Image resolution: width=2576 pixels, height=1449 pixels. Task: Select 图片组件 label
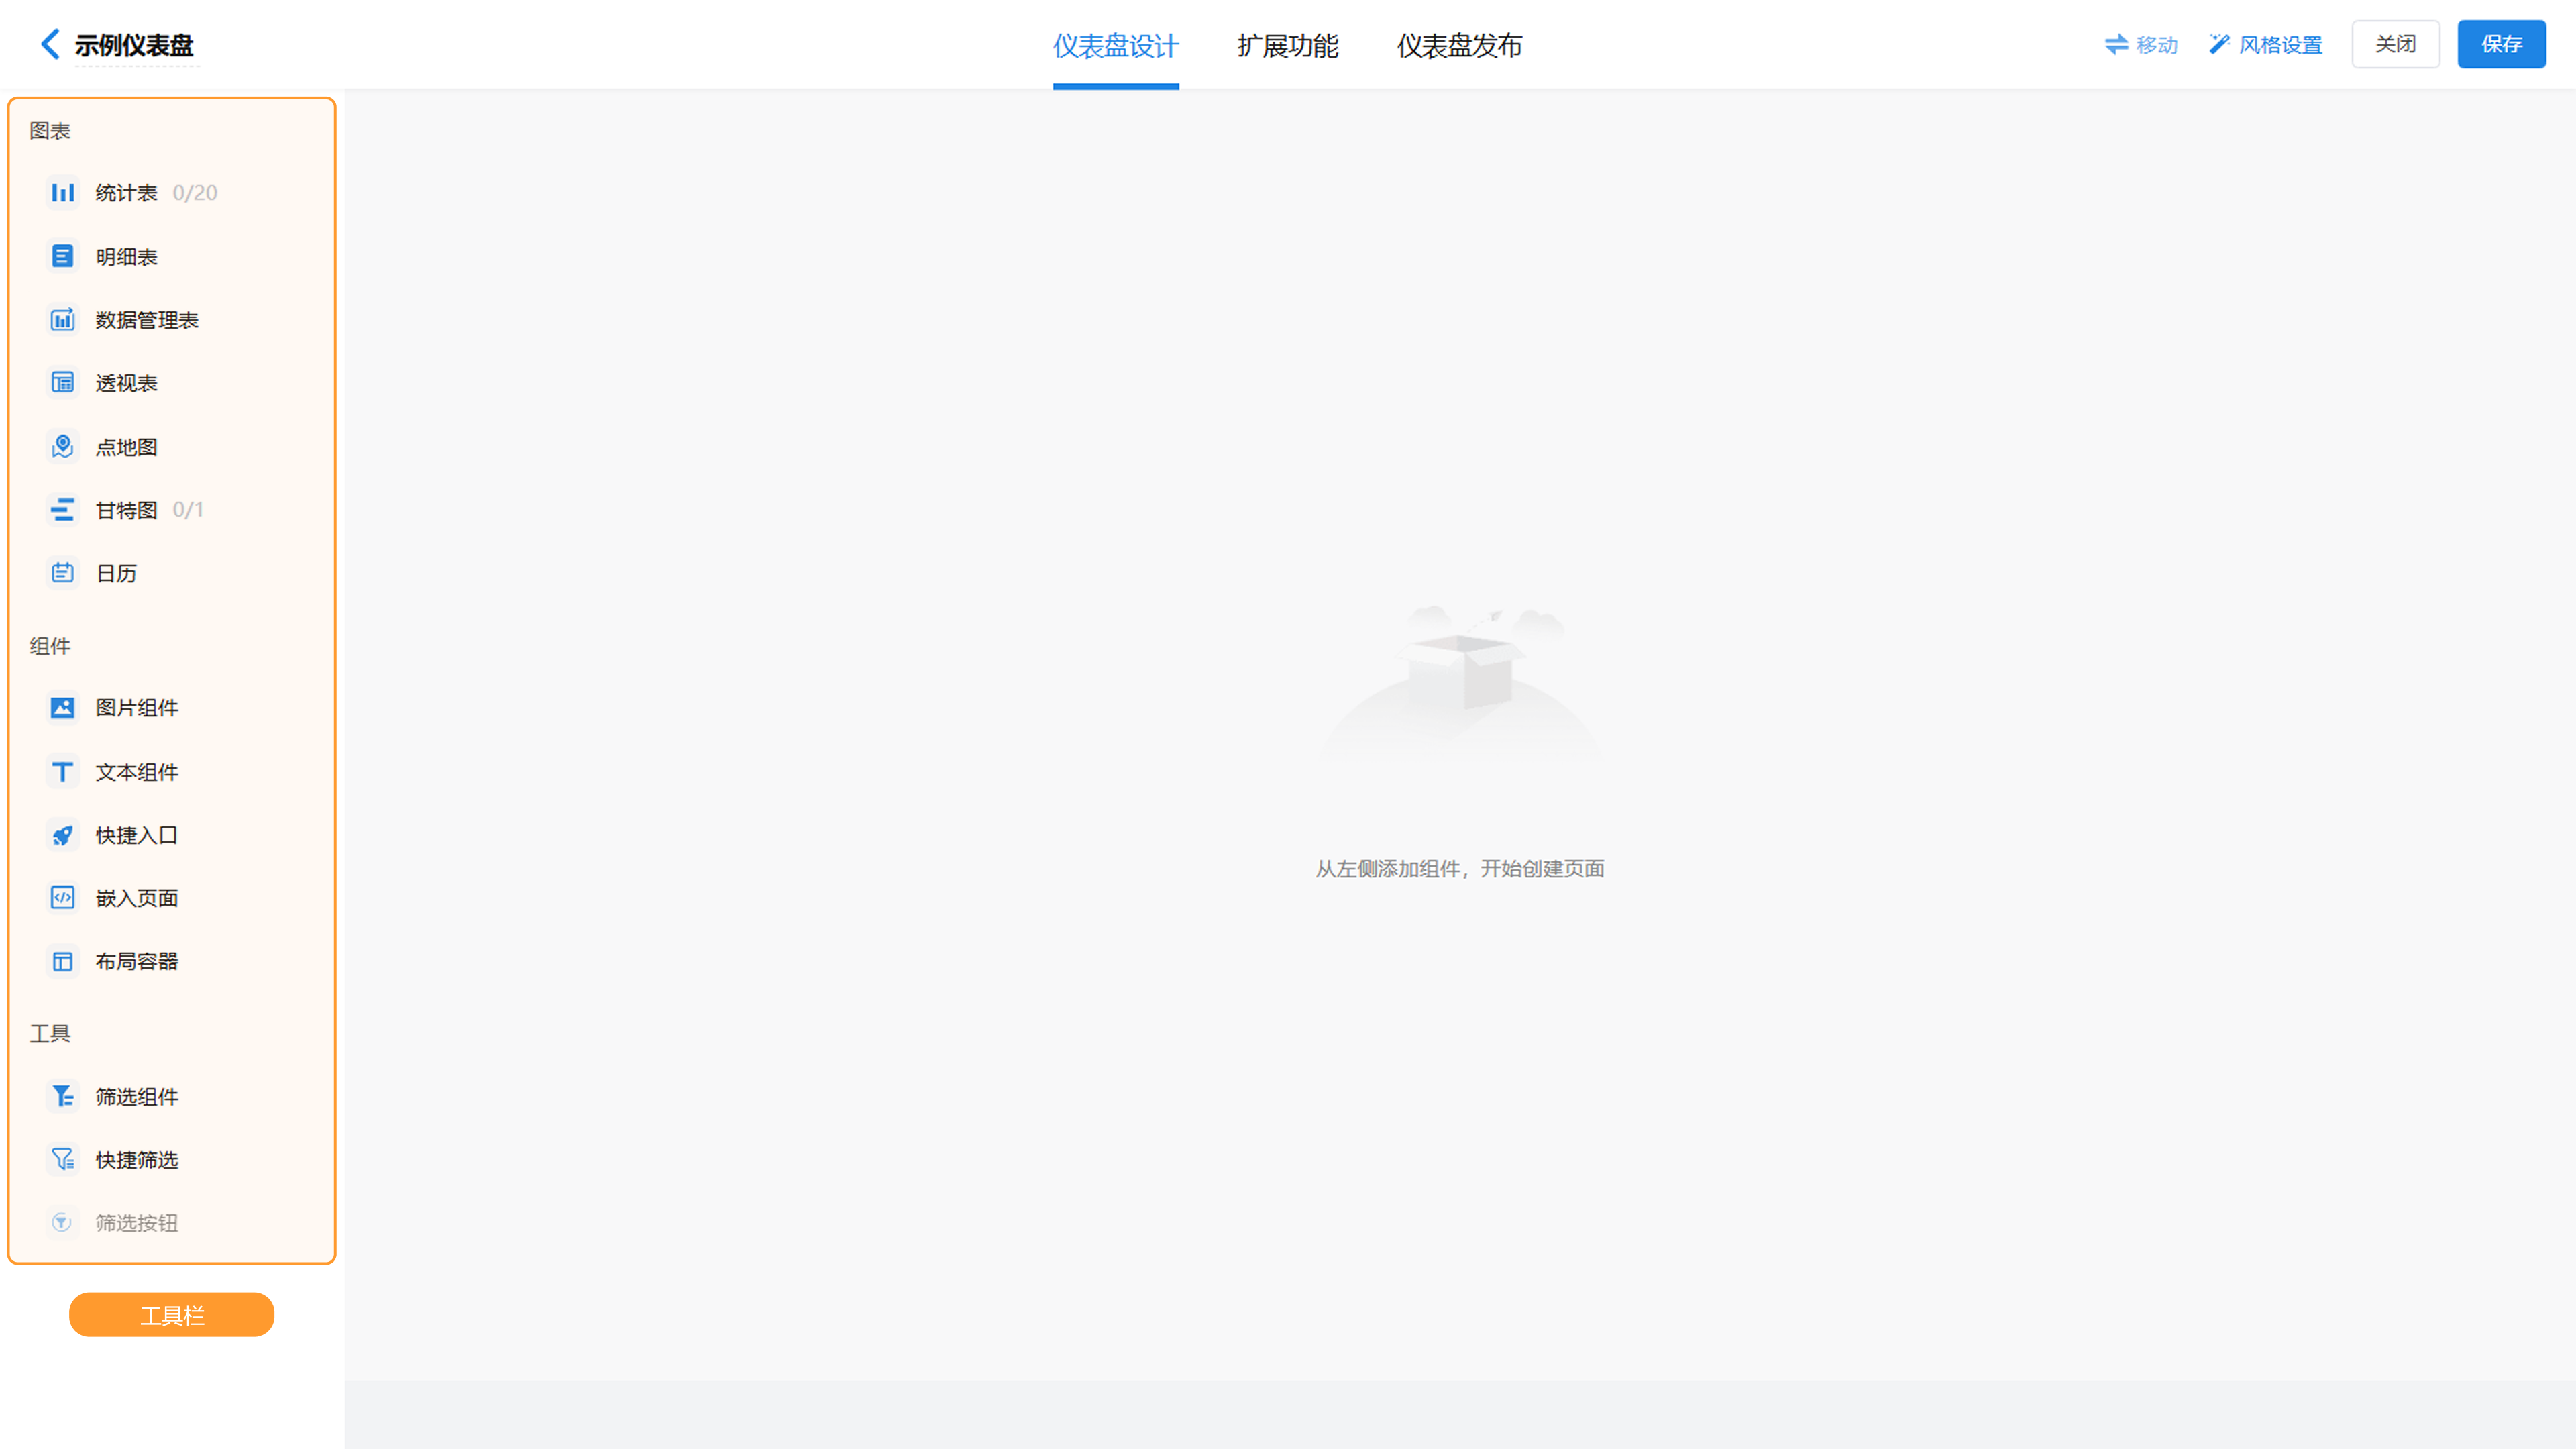(x=137, y=707)
